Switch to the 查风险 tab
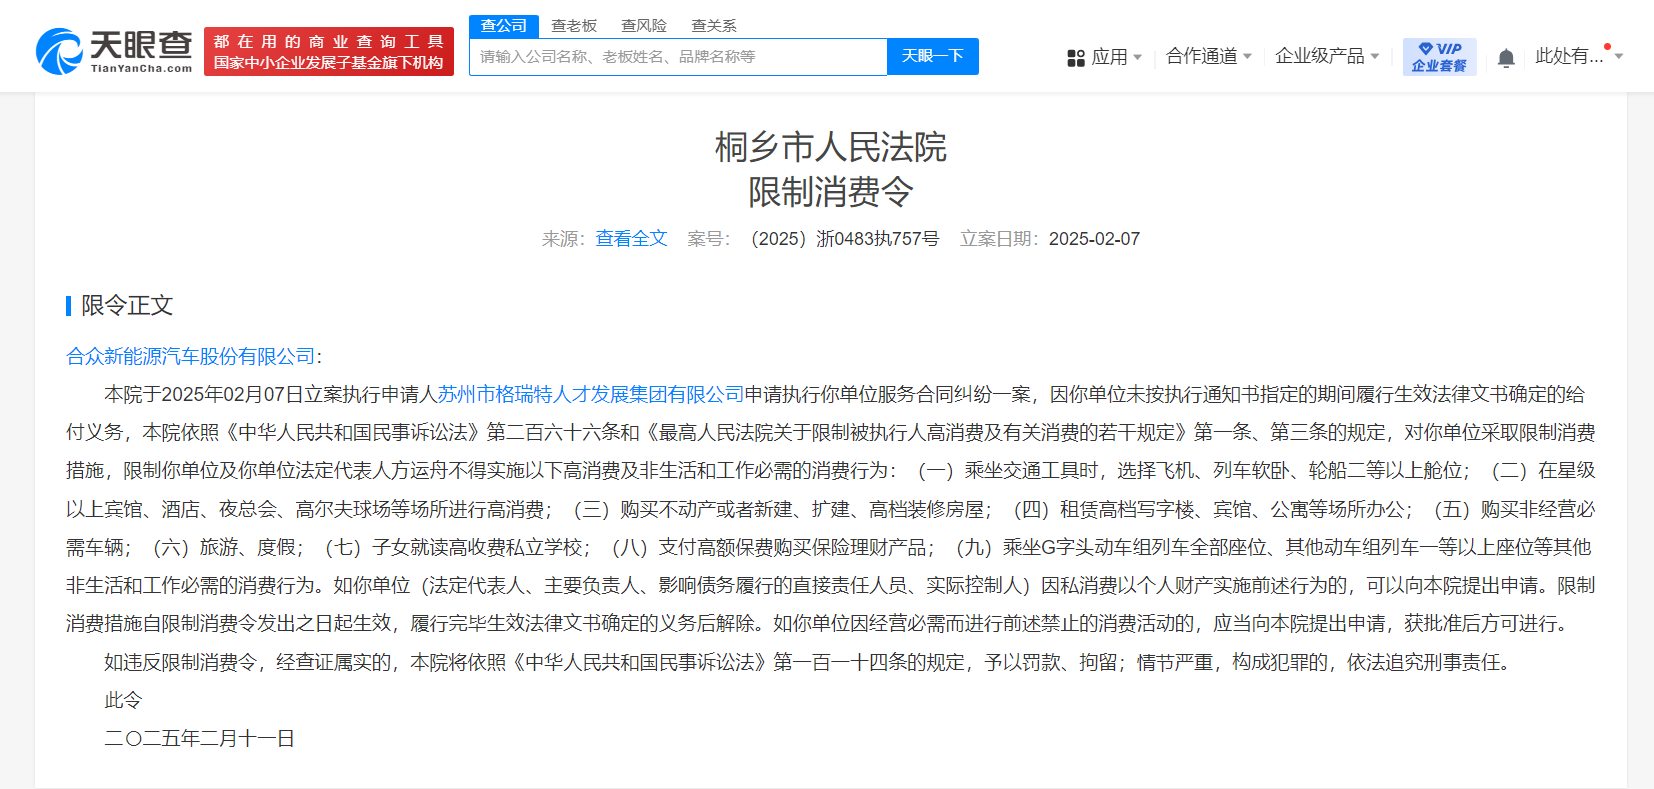Image resolution: width=1654 pixels, height=789 pixels. point(644,26)
